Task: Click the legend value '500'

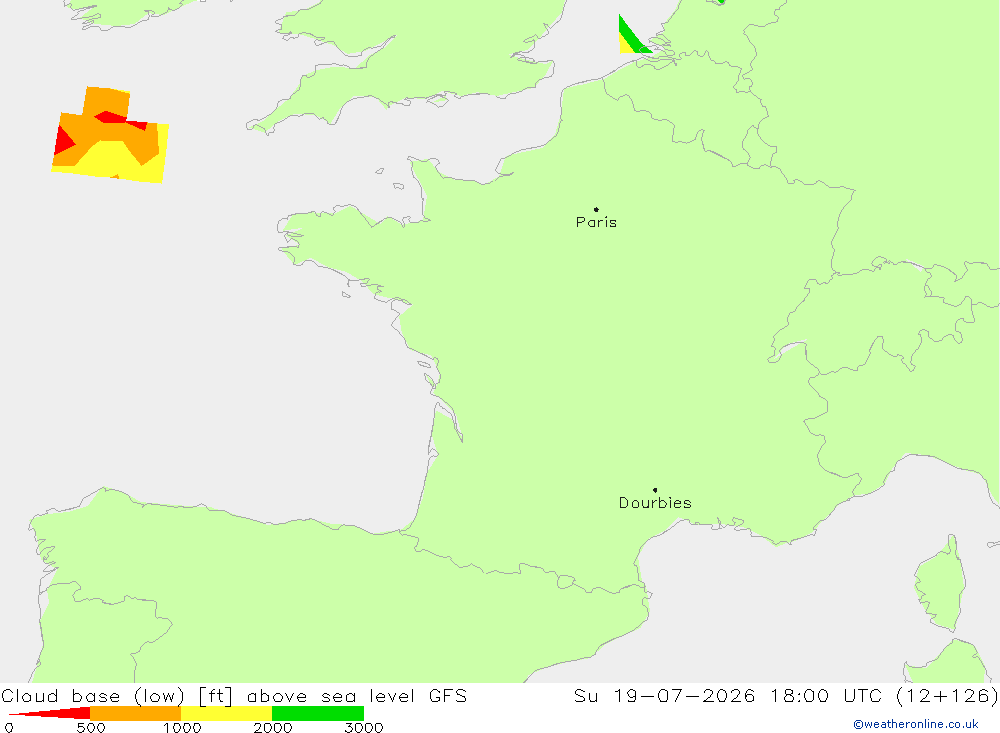Action: pos(91,727)
